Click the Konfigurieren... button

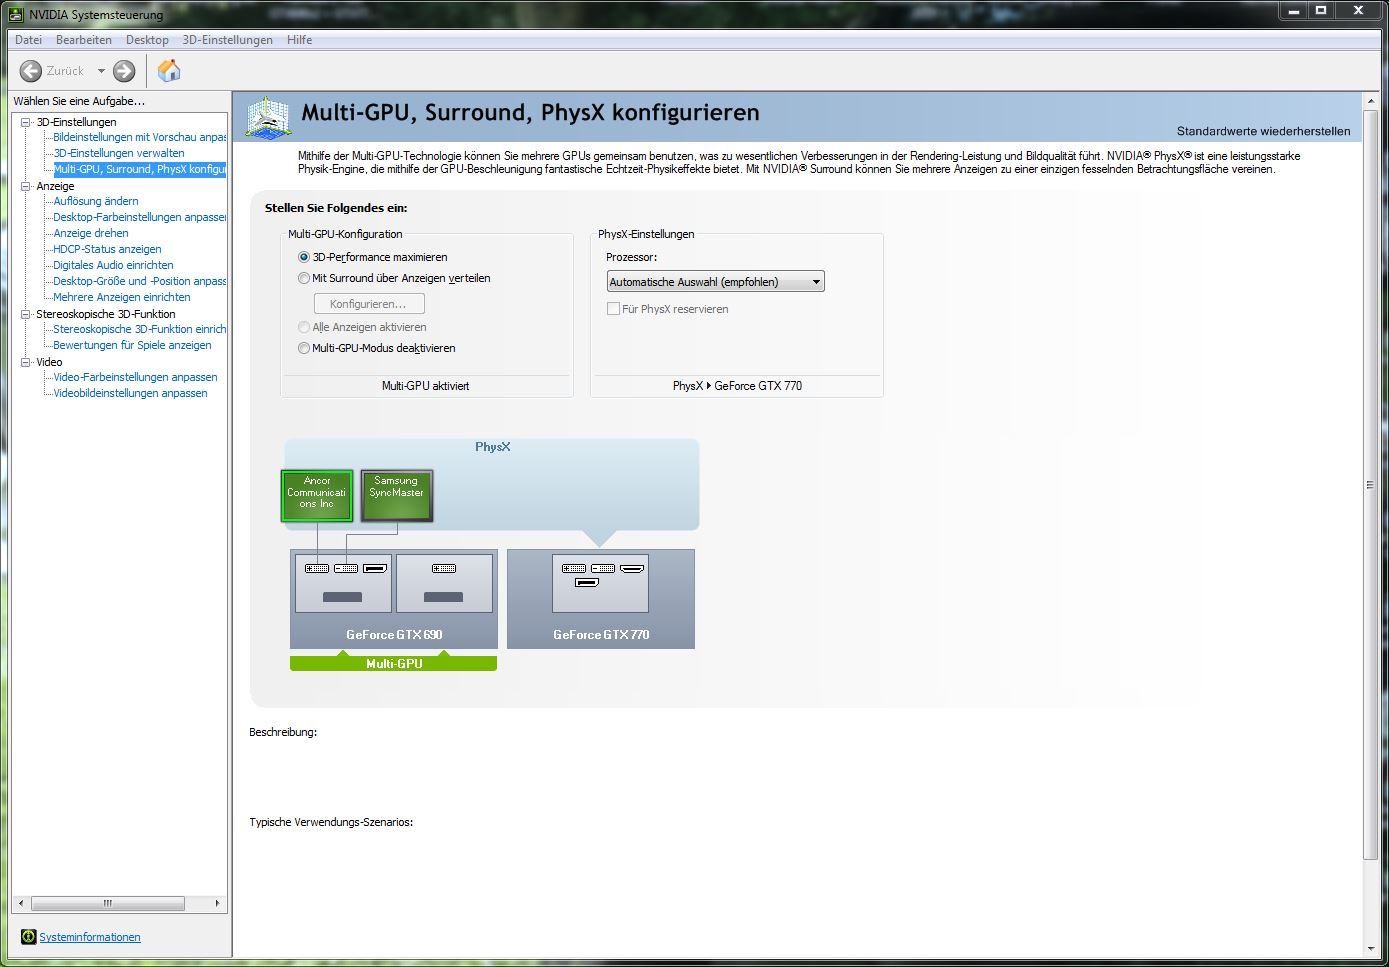click(x=369, y=303)
